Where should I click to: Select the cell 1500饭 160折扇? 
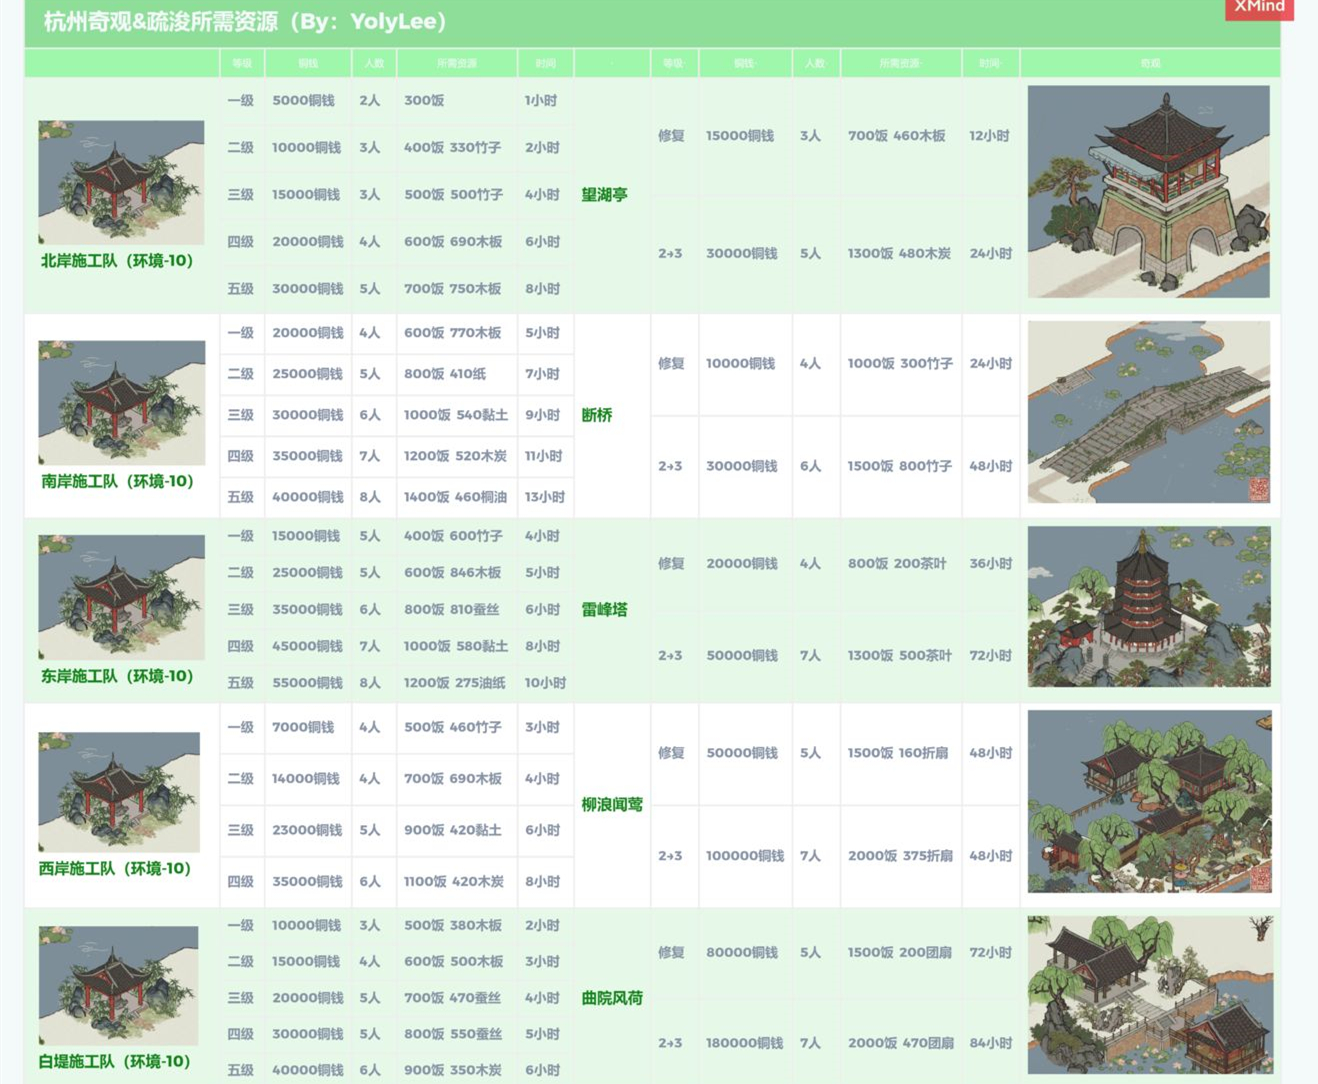click(898, 753)
